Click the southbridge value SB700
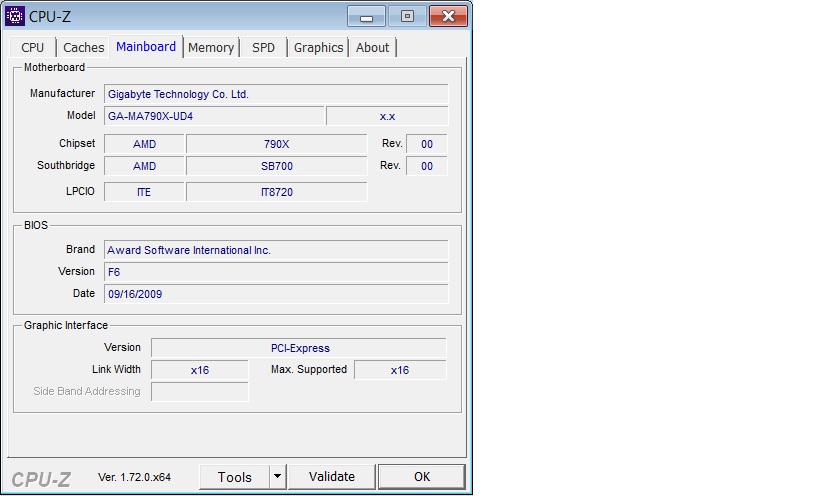The height and width of the screenshot is (496, 838). [277, 166]
